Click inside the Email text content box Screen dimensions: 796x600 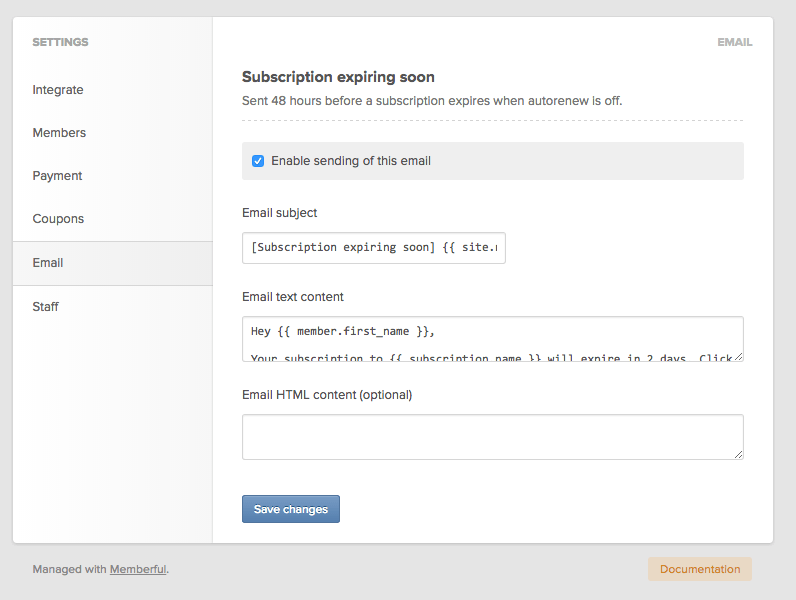click(x=492, y=339)
